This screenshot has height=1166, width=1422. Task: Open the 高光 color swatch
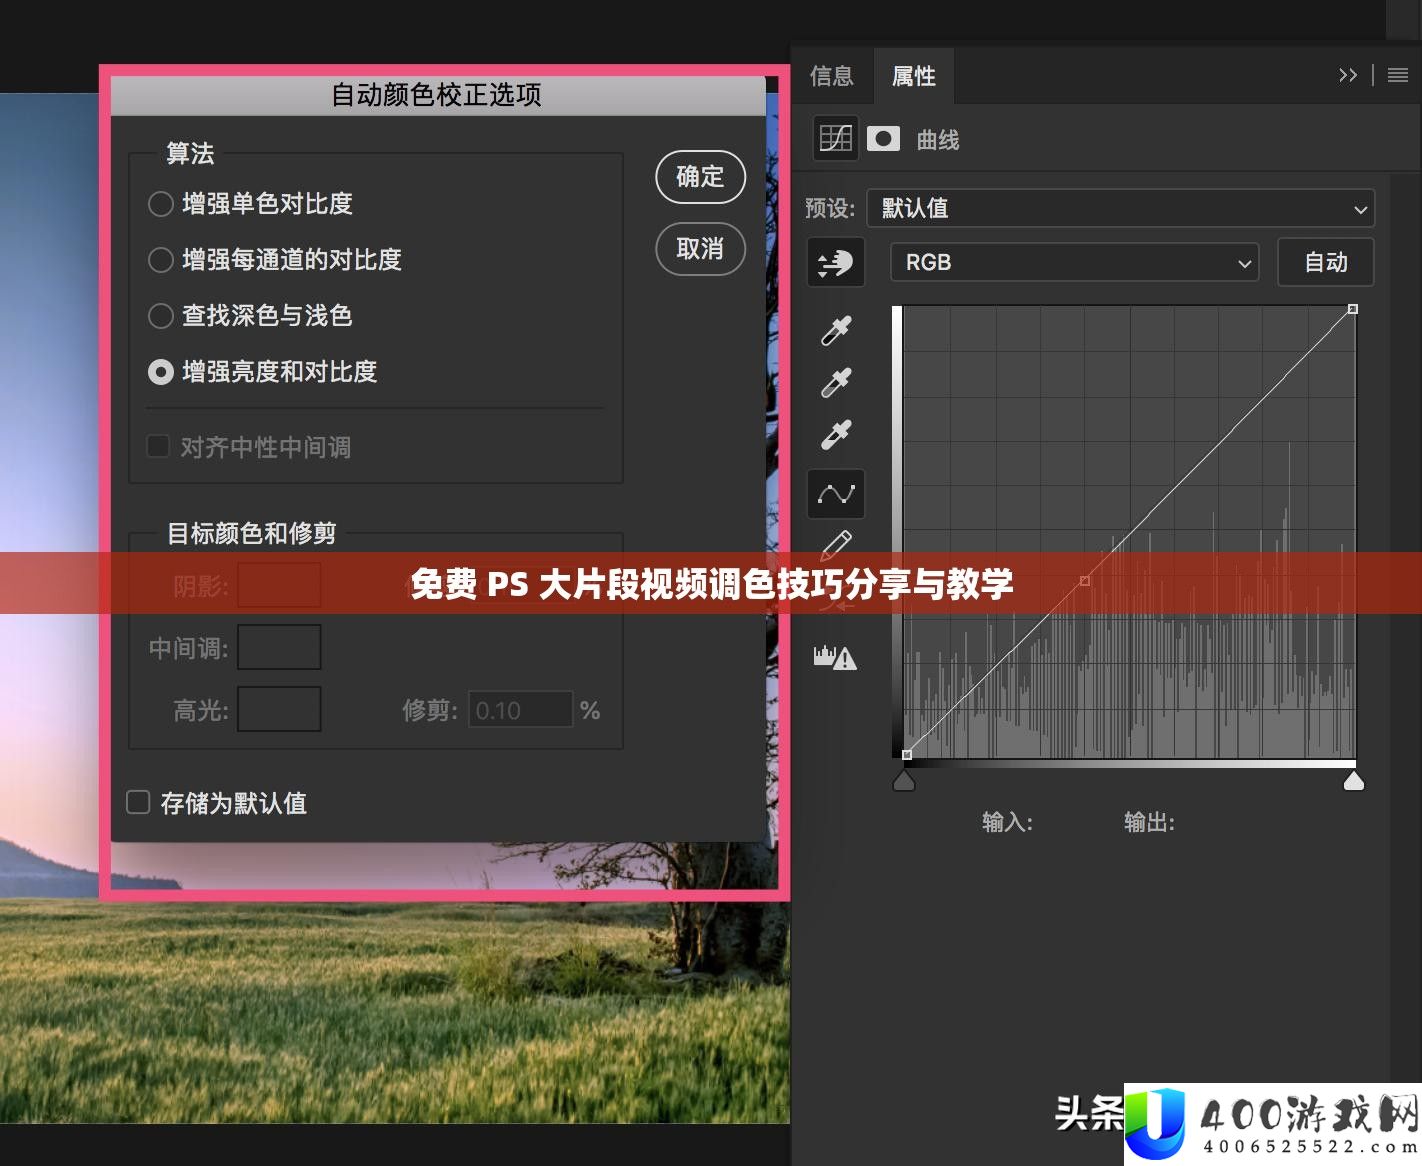pyautogui.click(x=279, y=709)
